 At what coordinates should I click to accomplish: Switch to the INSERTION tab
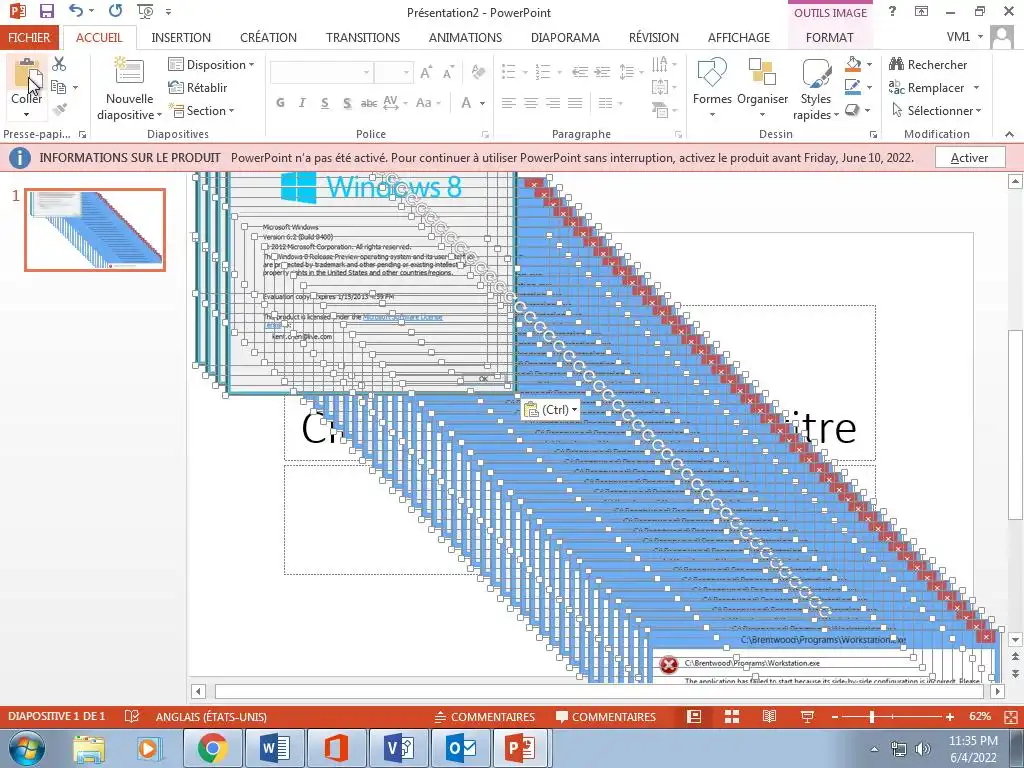pos(181,37)
